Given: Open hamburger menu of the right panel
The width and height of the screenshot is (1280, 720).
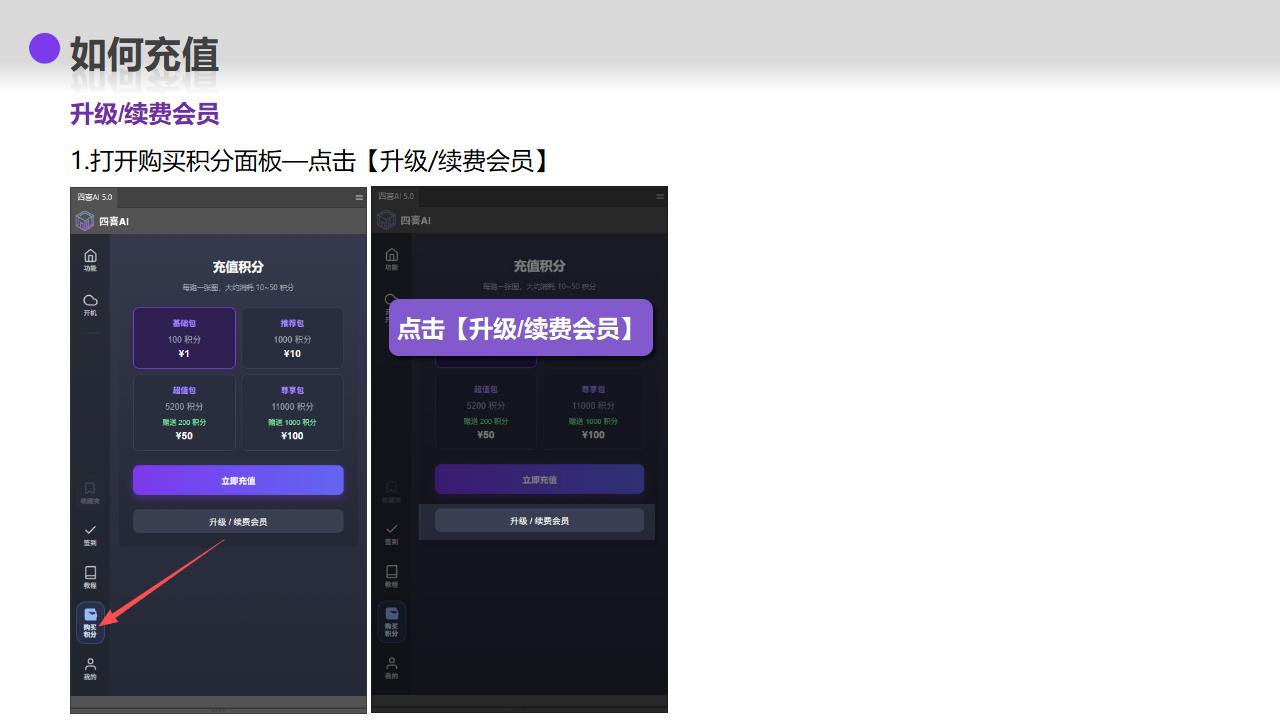Looking at the screenshot, I should 660,197.
